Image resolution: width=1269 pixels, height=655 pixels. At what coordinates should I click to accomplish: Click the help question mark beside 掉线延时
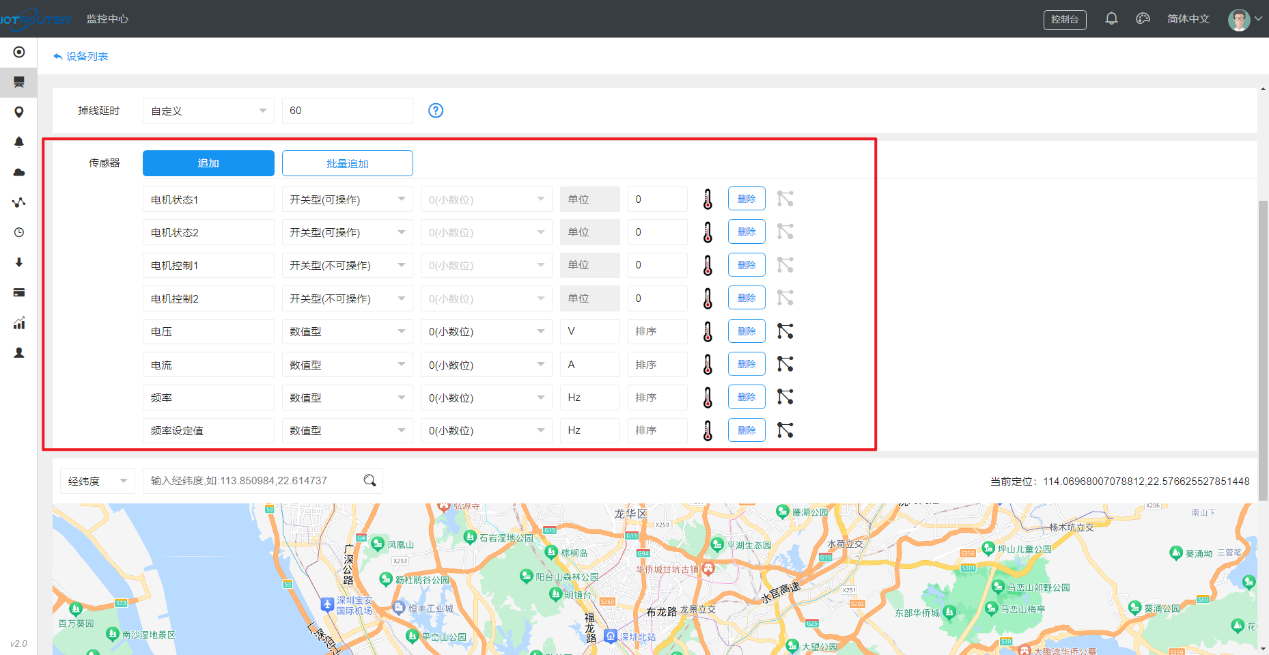pyautogui.click(x=436, y=110)
